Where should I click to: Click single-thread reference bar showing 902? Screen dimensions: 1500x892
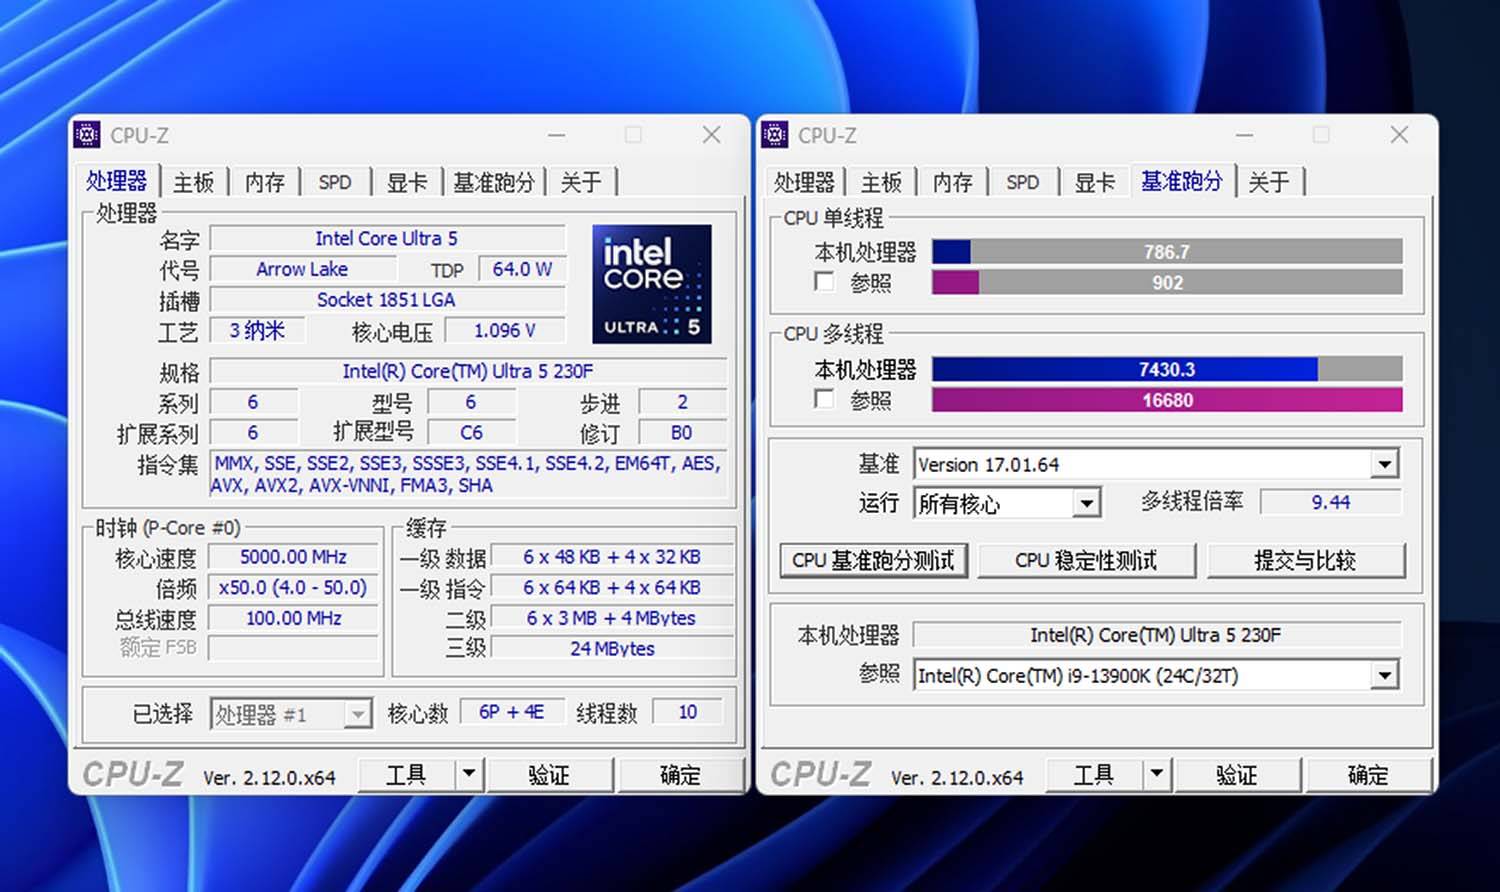[1167, 283]
